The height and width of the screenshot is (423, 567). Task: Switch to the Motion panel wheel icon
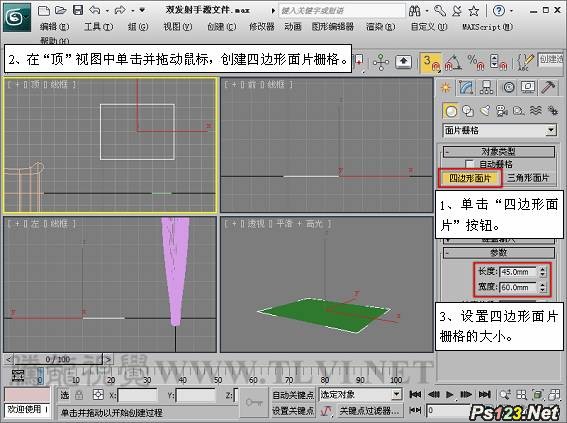pos(508,87)
